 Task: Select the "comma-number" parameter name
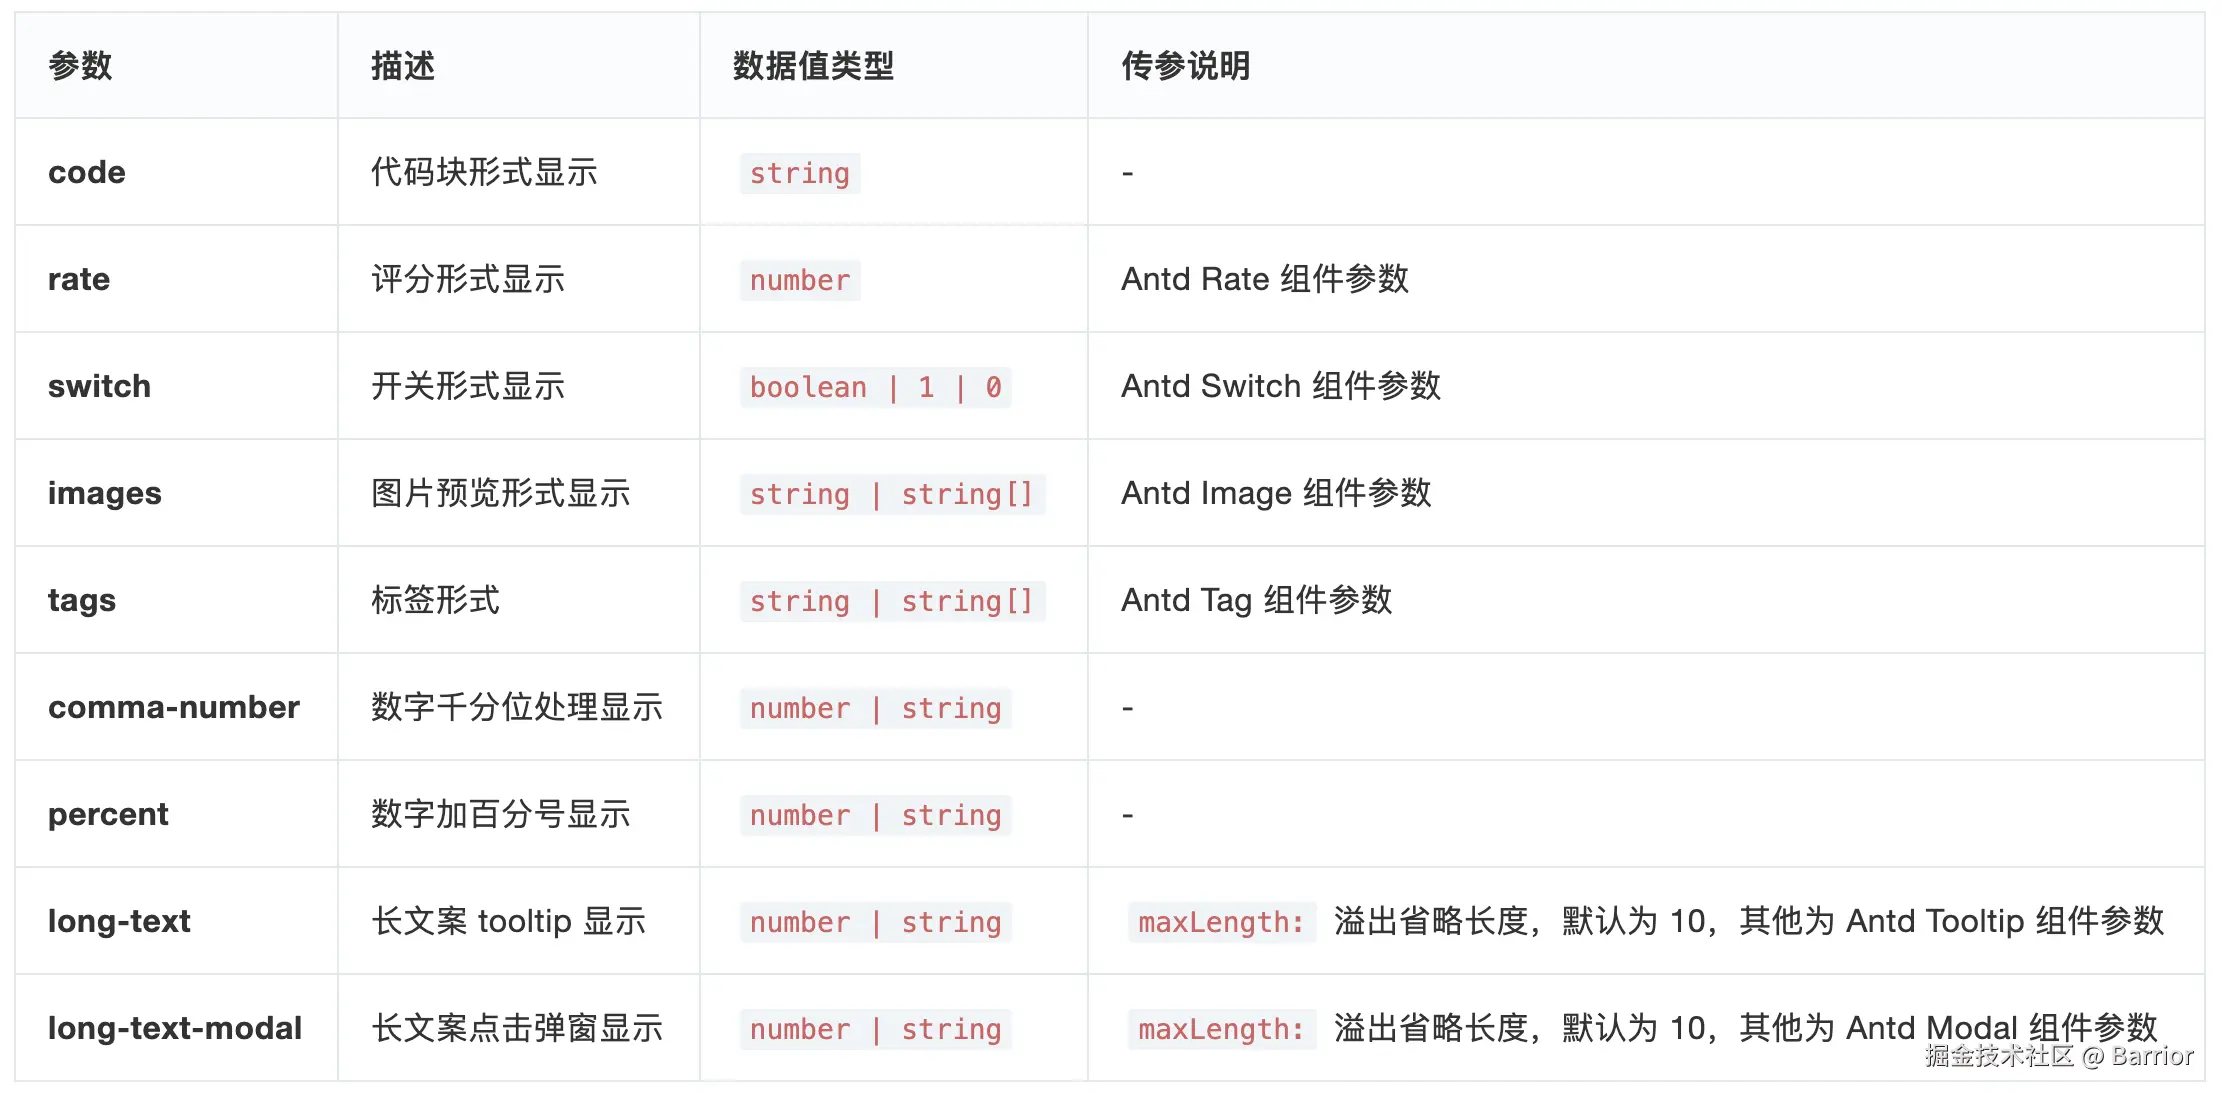tap(174, 708)
